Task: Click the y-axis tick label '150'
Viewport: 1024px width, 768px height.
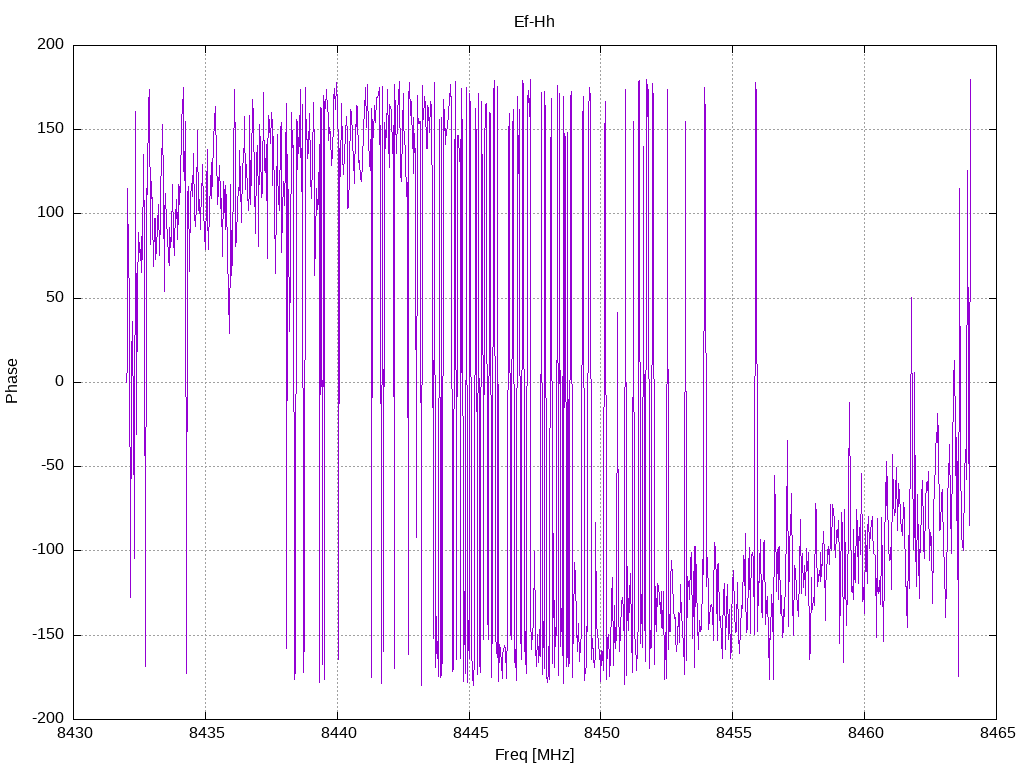Action: pyautogui.click(x=51, y=129)
